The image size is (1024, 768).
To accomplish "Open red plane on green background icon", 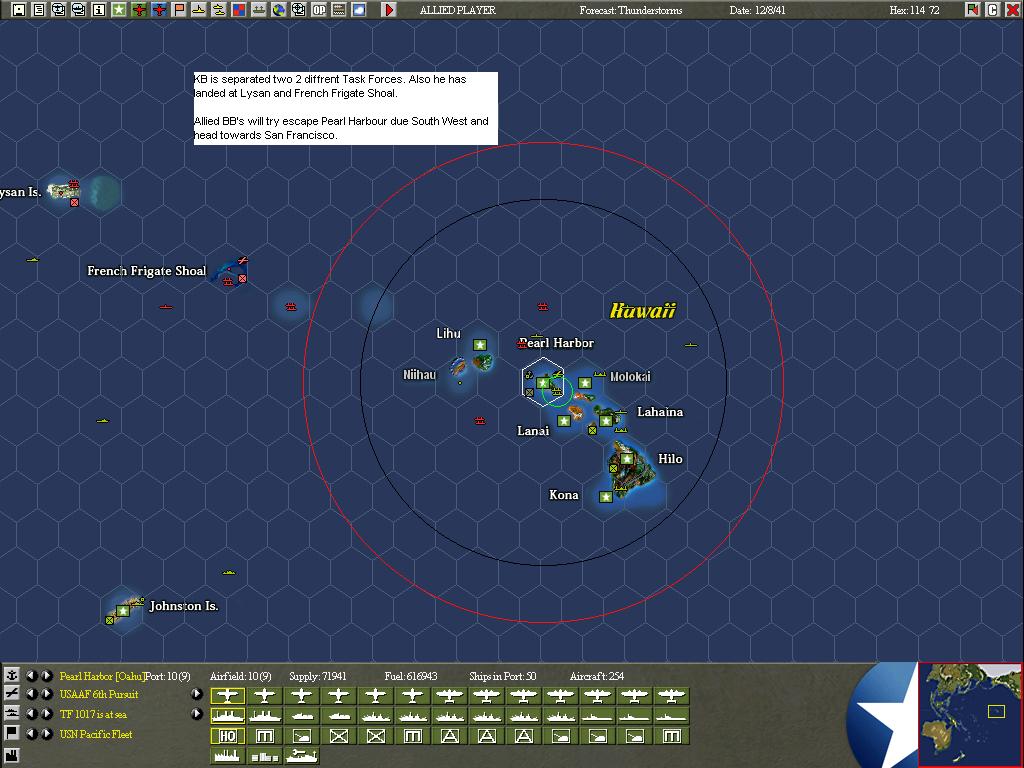I will click(139, 9).
